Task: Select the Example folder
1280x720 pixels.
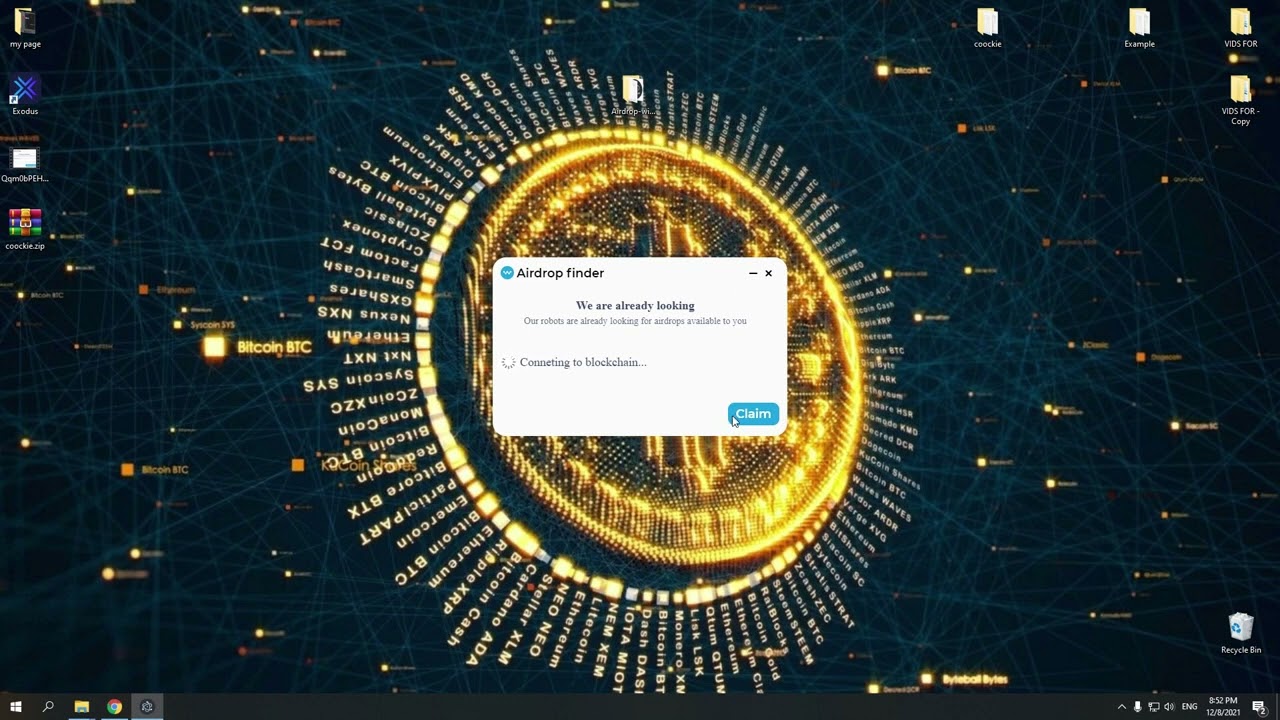Action: tap(1139, 28)
